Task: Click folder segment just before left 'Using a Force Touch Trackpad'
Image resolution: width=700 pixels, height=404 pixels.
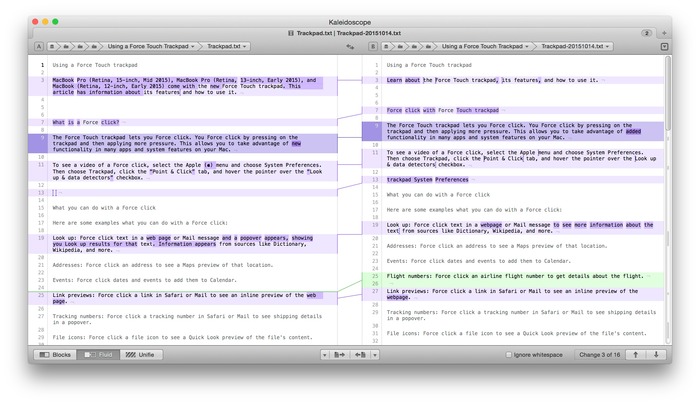Action: (94, 46)
